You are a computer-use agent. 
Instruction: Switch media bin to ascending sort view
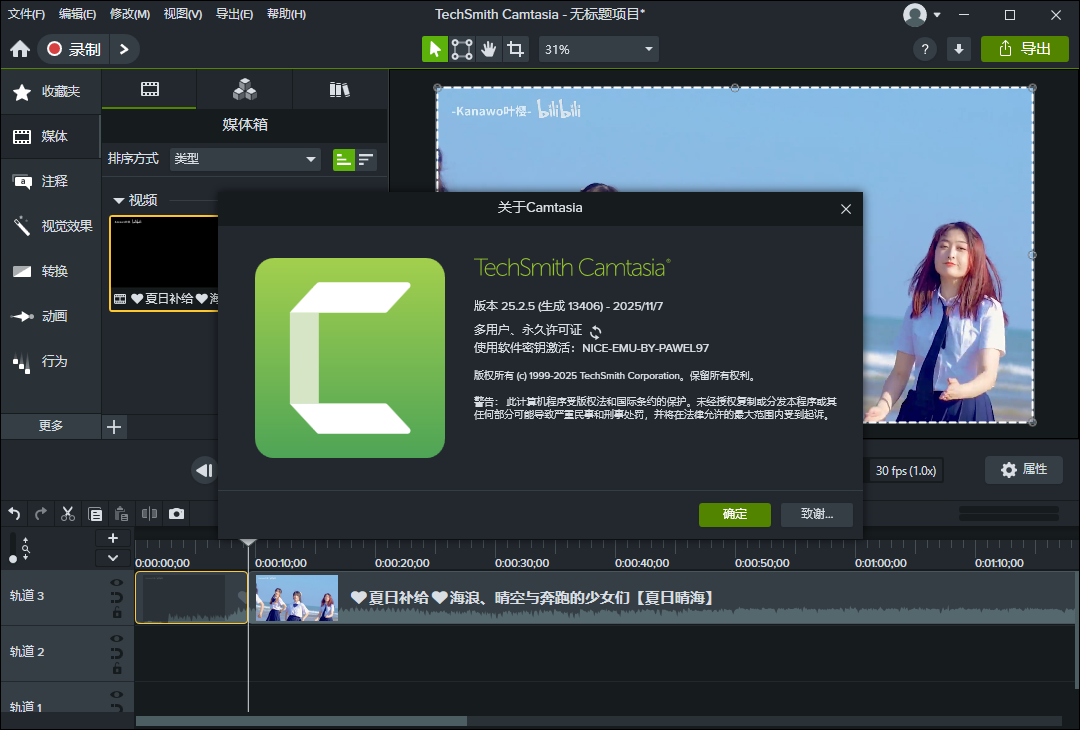point(344,160)
